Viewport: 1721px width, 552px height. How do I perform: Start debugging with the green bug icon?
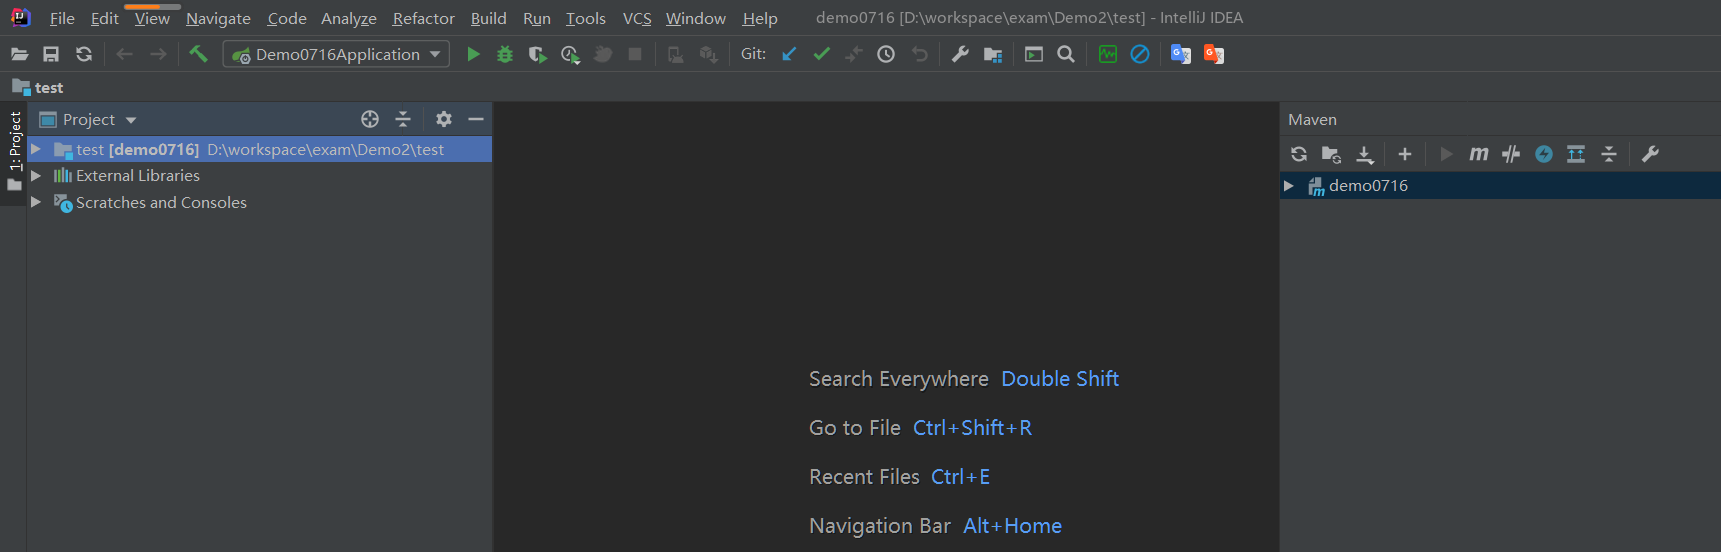pyautogui.click(x=505, y=54)
